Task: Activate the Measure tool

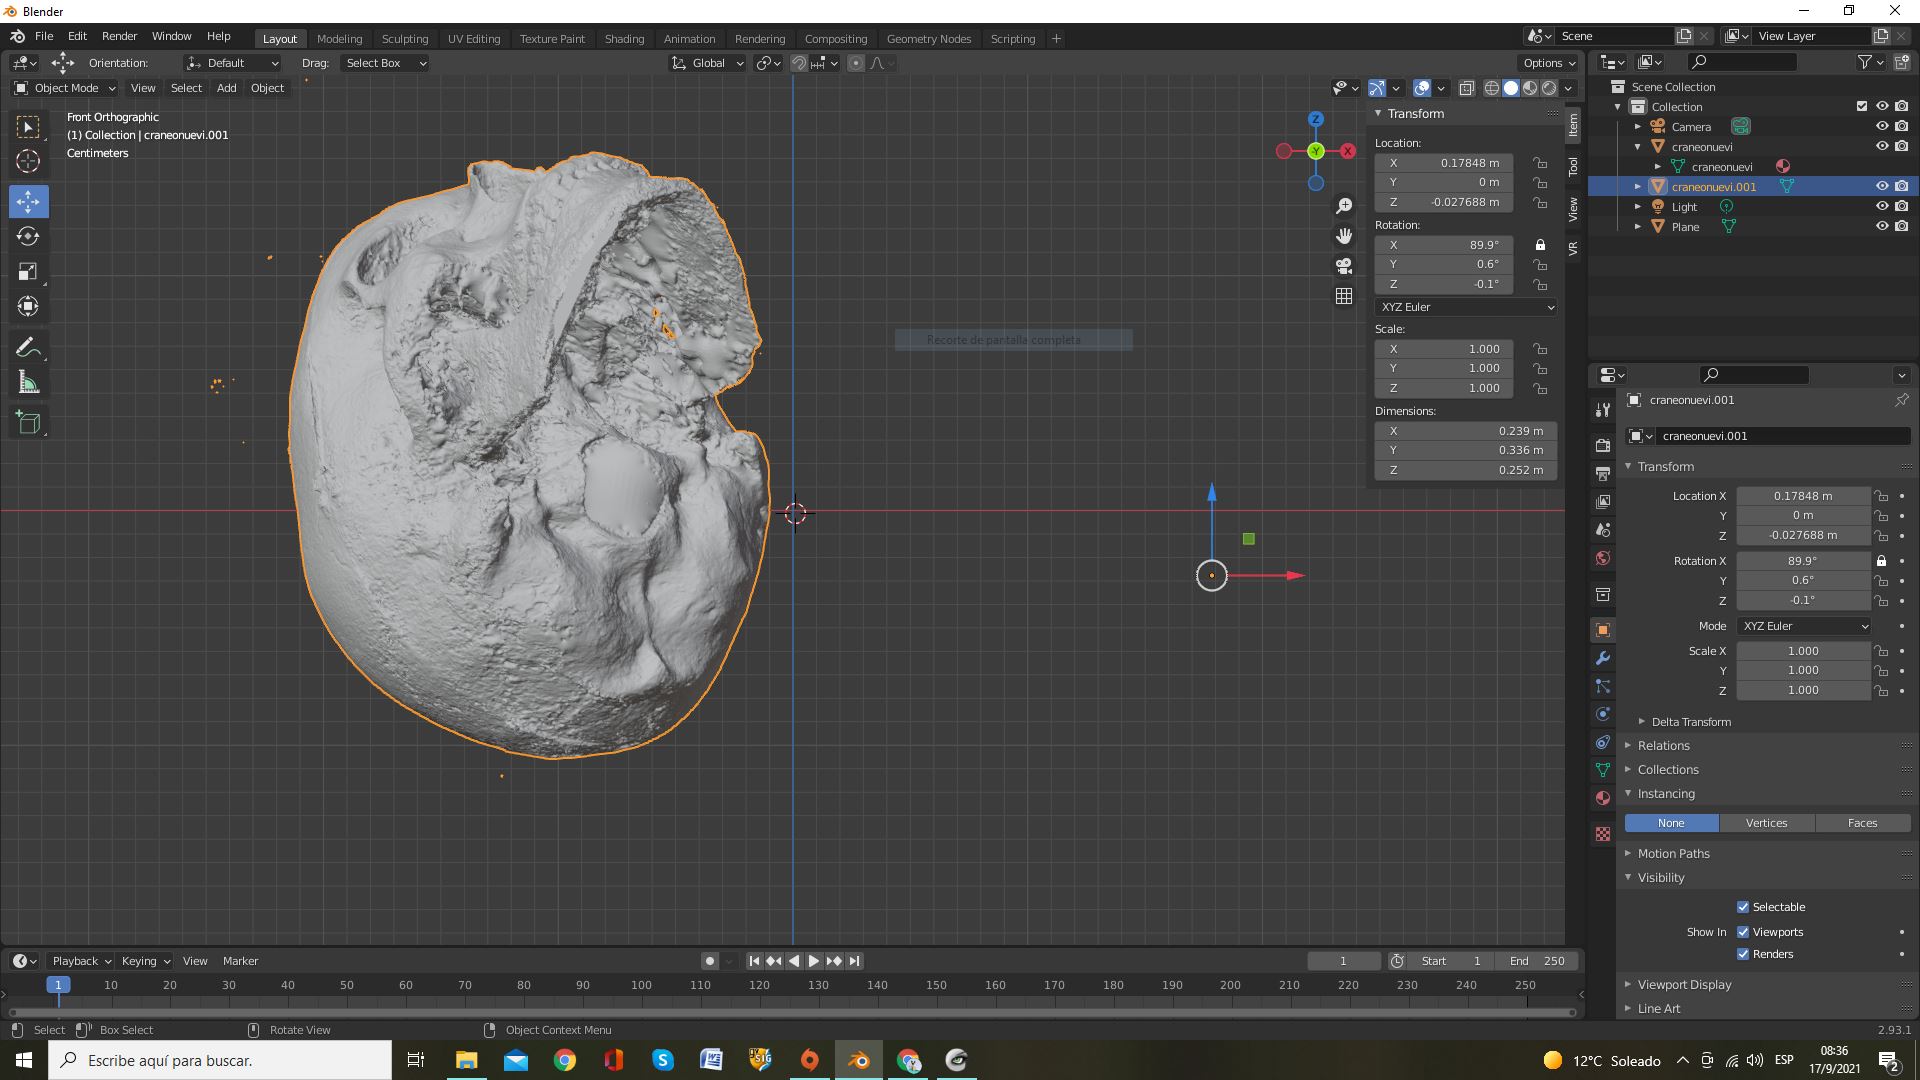Action: pos(28,383)
